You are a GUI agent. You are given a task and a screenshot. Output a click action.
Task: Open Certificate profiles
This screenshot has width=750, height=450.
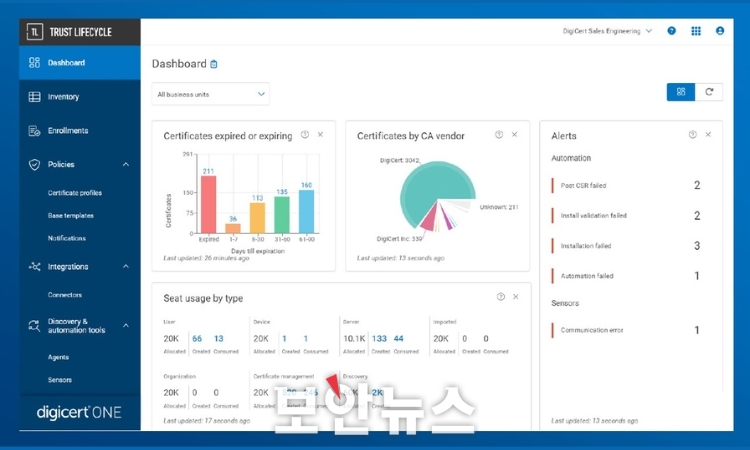[75, 193]
